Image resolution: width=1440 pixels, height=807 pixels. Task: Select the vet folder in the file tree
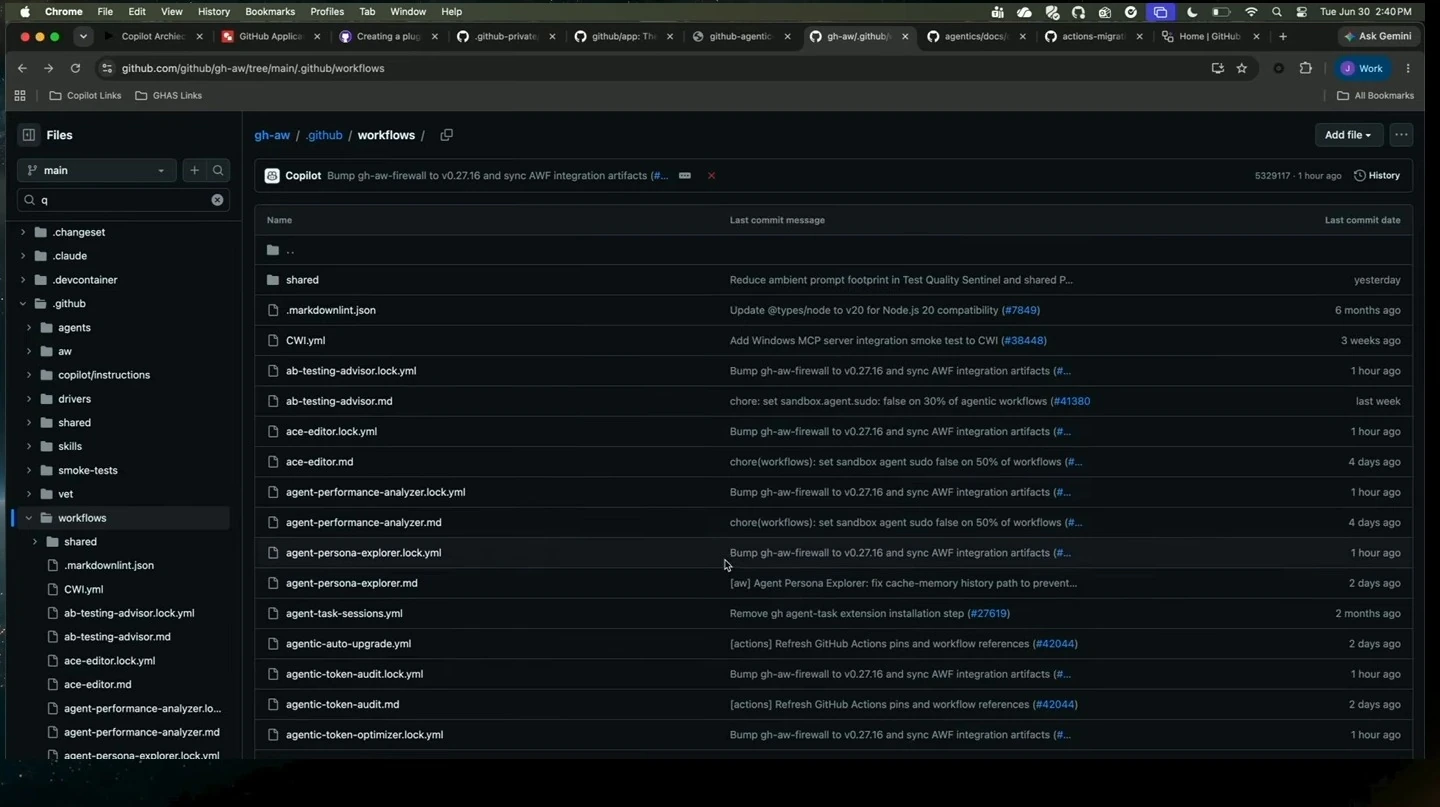point(65,494)
